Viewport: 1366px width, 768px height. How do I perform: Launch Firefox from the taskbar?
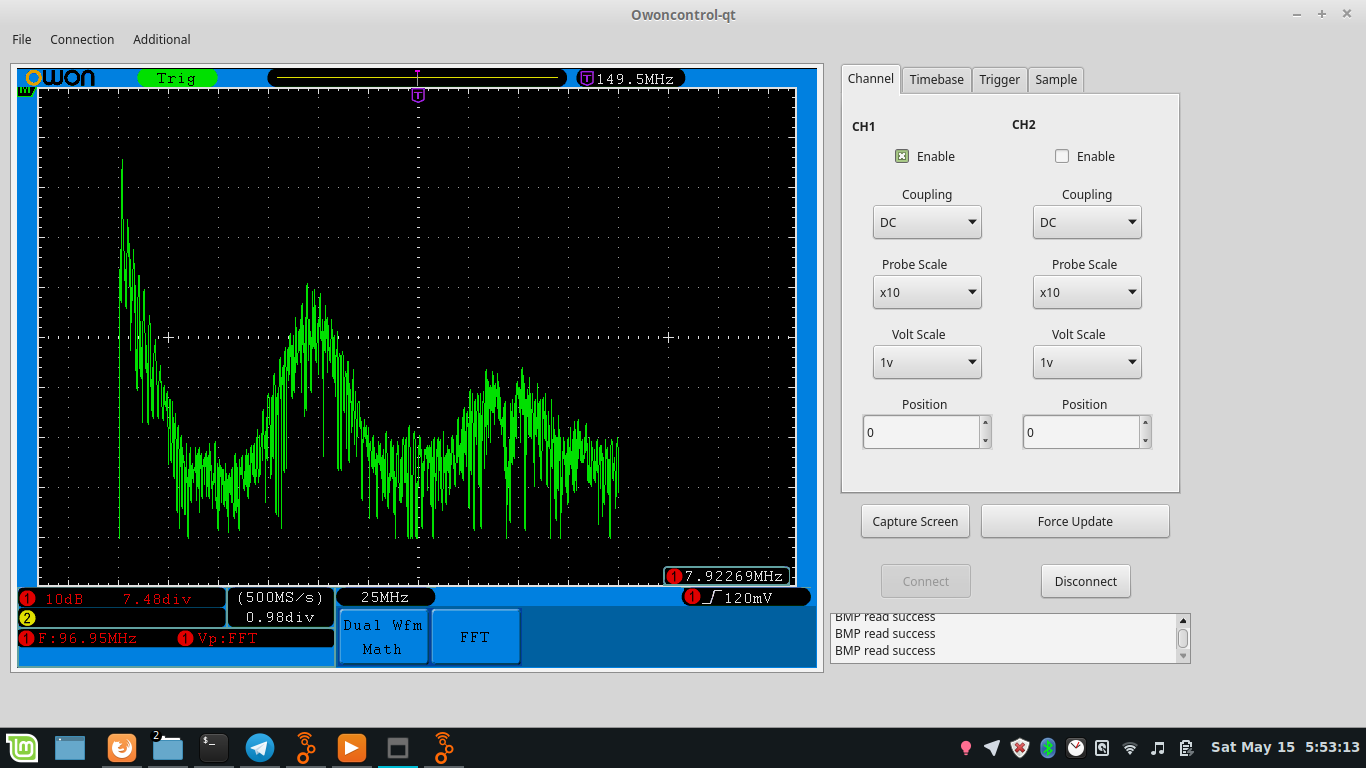click(x=121, y=747)
